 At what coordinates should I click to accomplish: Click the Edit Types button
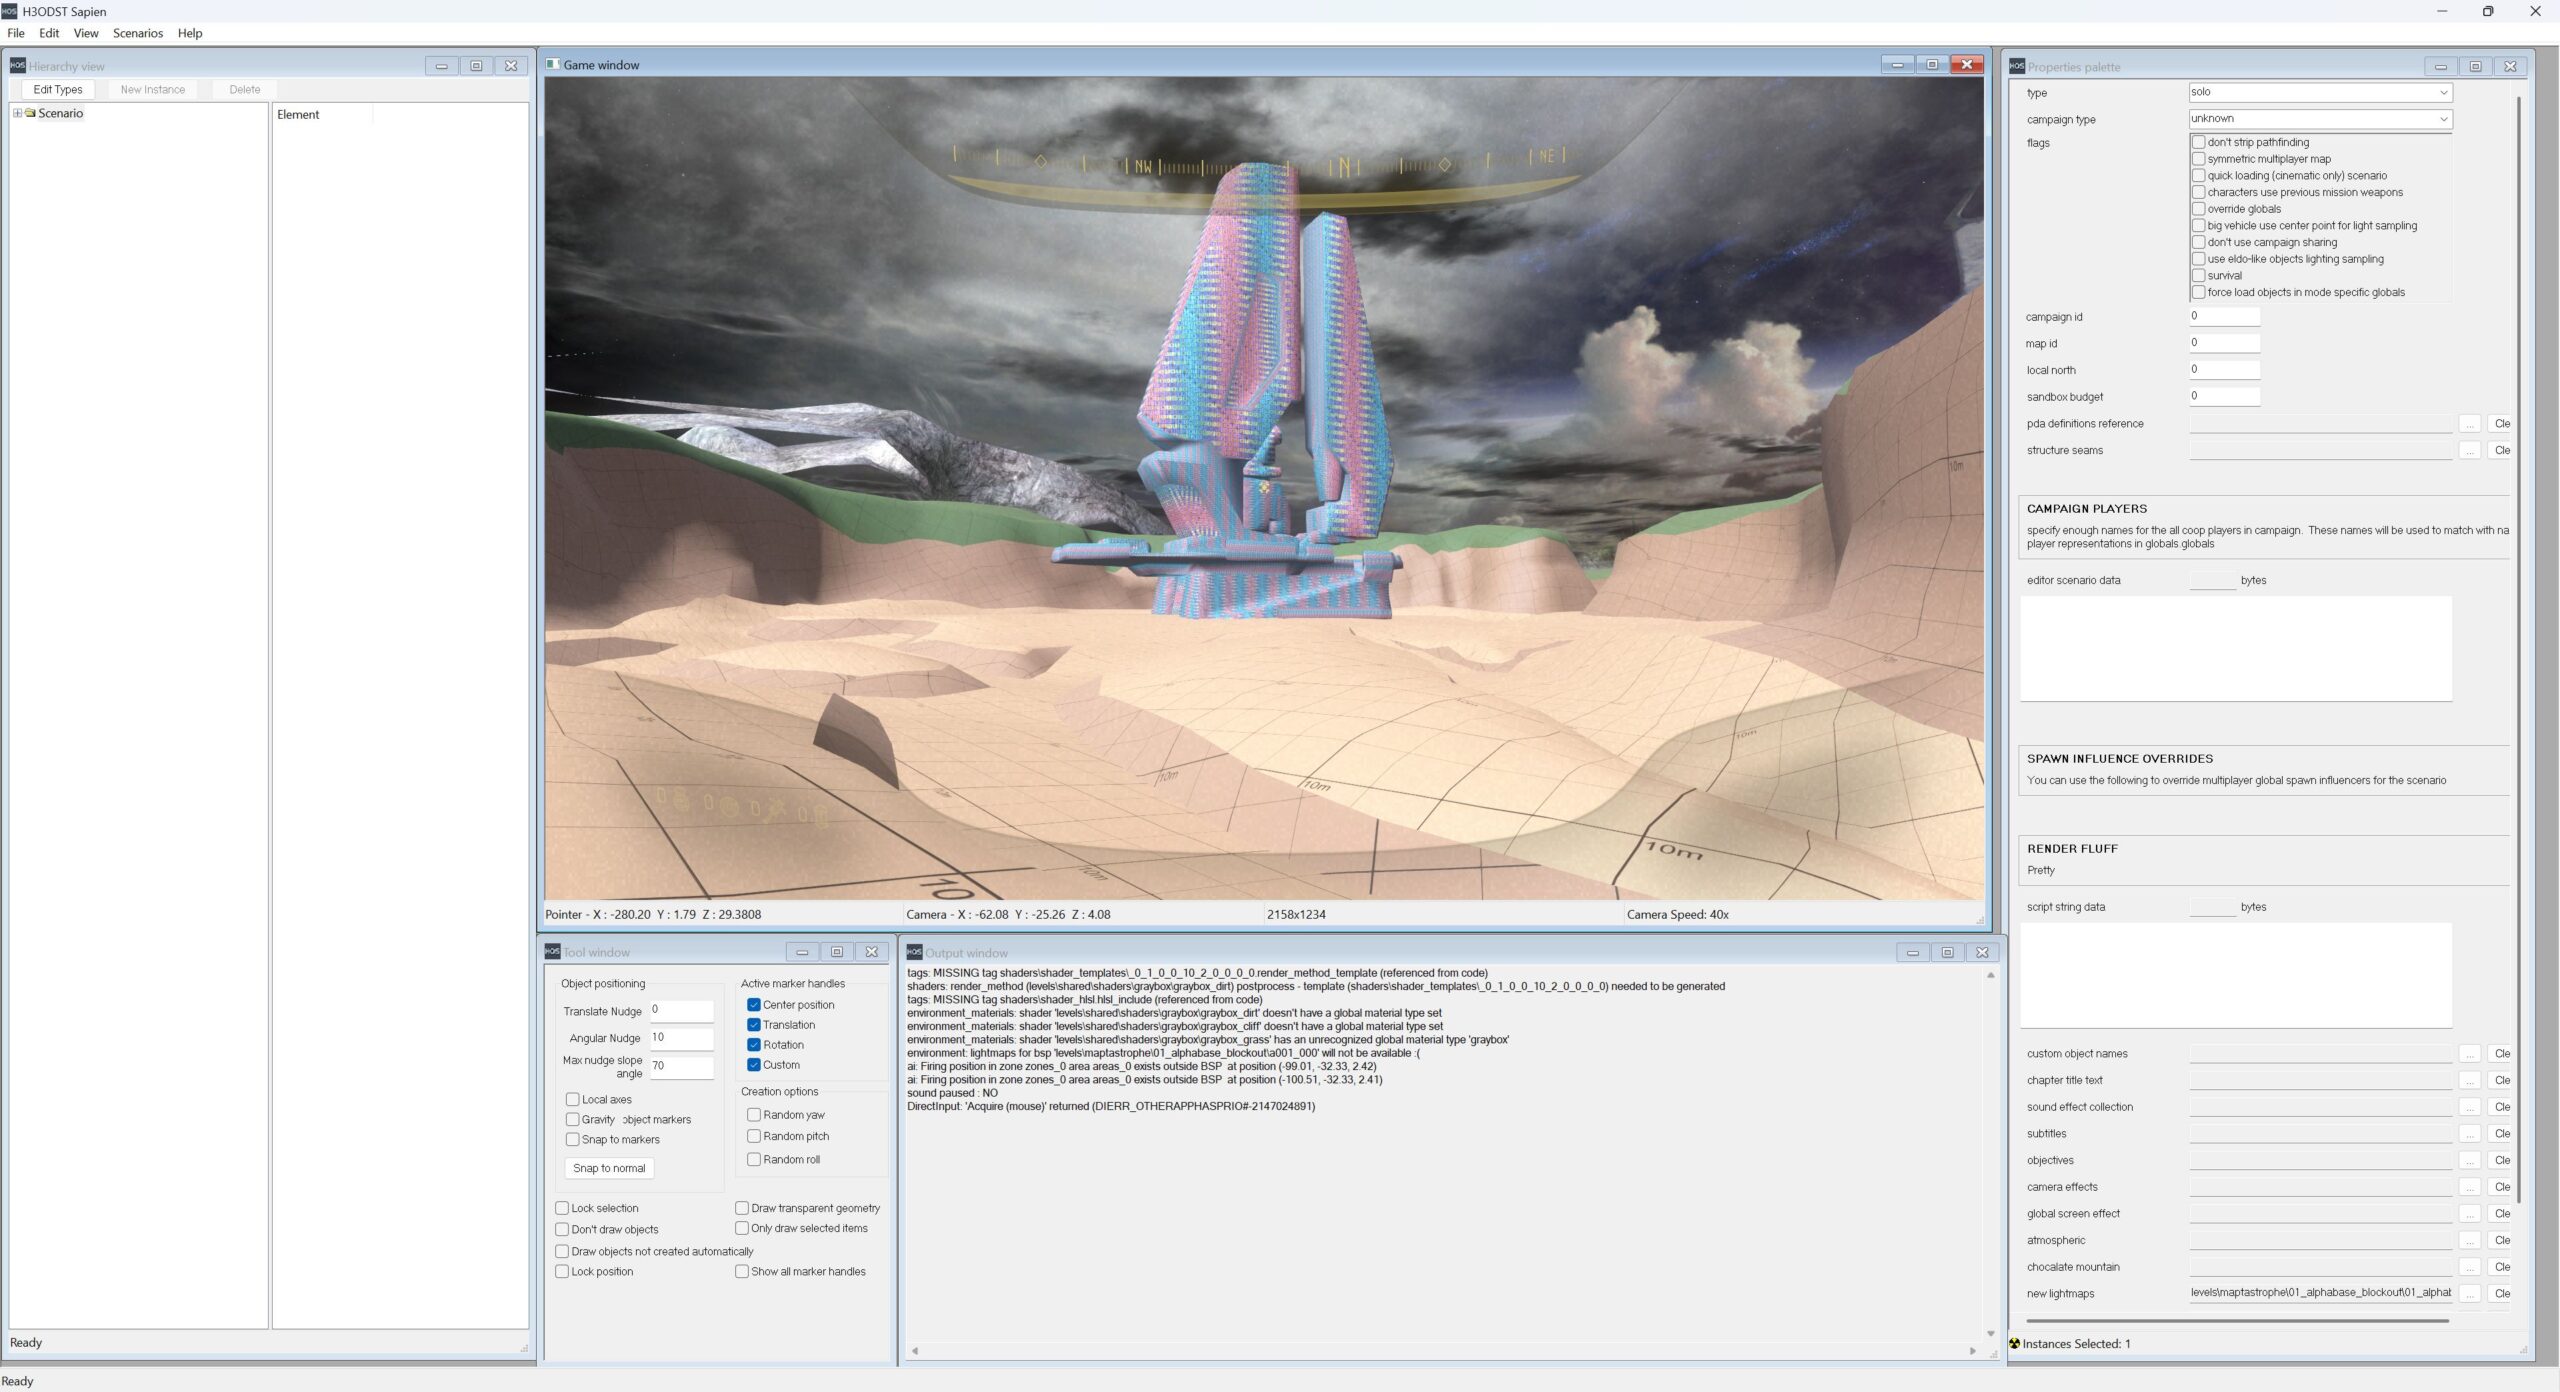coord(58,90)
